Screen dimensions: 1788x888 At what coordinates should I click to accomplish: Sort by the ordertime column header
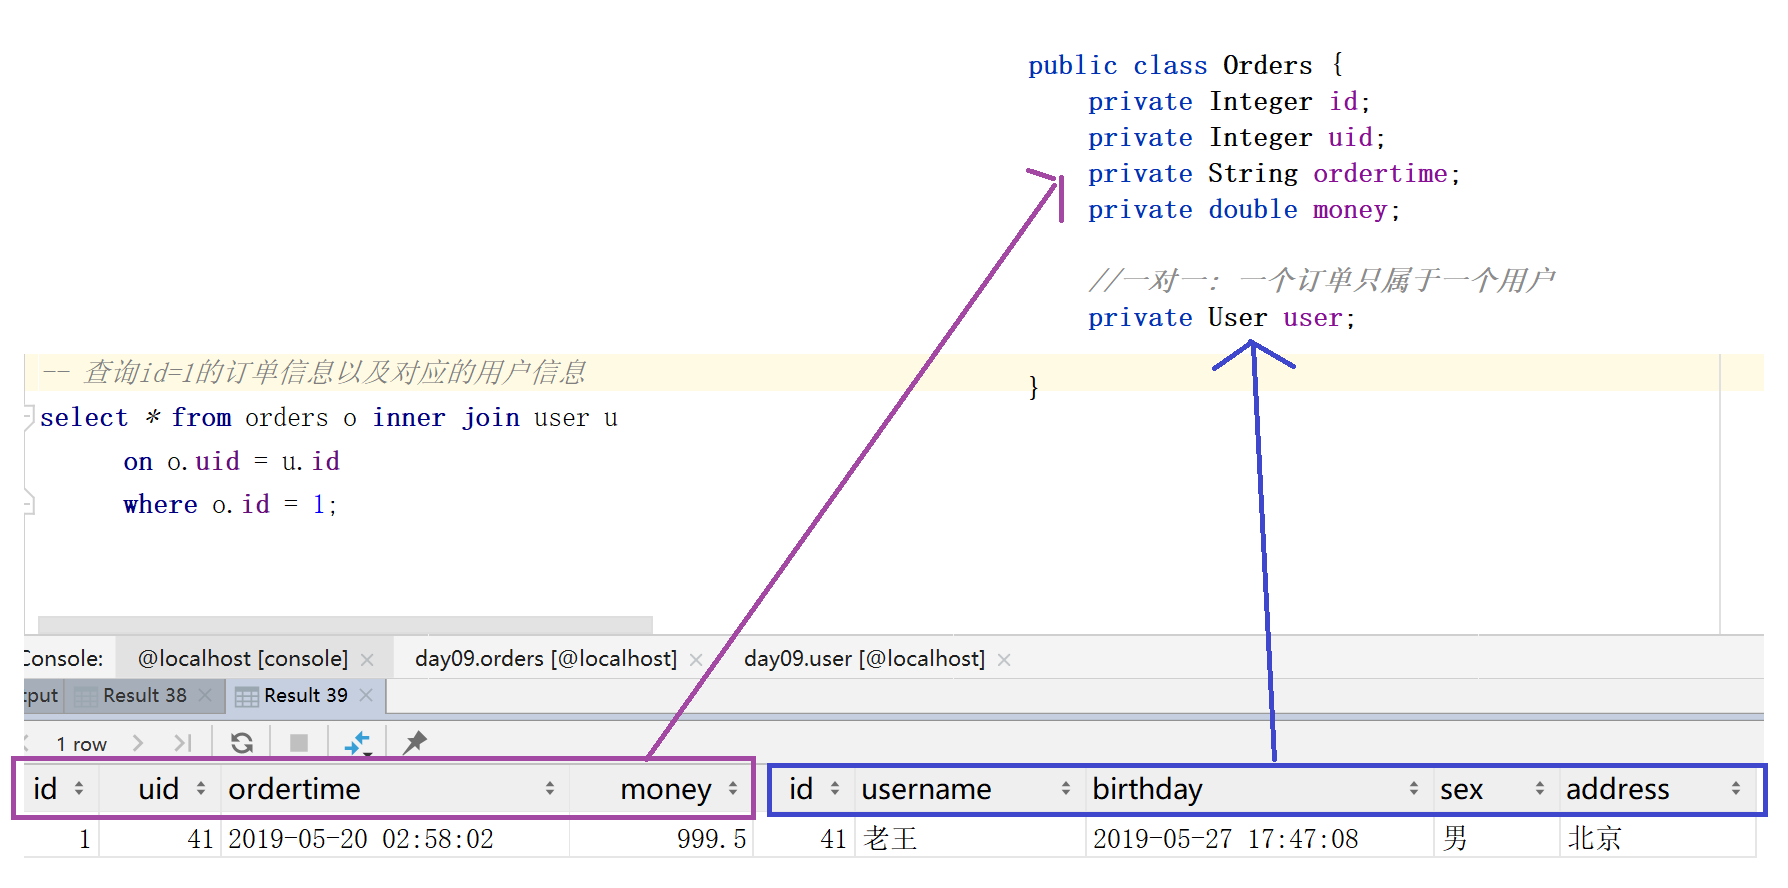[394, 789]
